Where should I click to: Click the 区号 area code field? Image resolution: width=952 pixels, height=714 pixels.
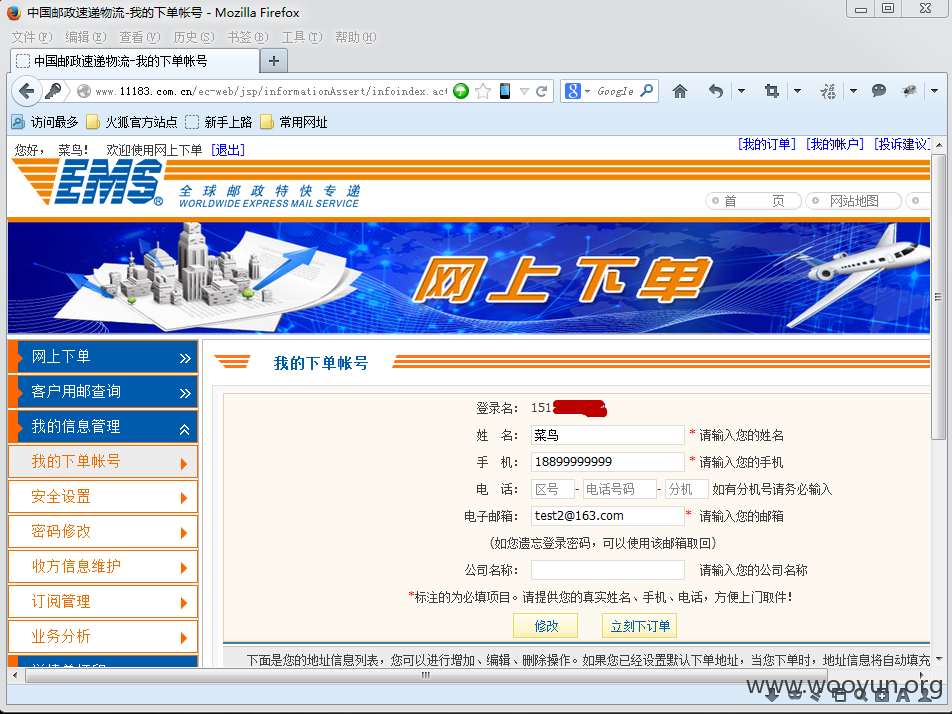pyautogui.click(x=552, y=489)
